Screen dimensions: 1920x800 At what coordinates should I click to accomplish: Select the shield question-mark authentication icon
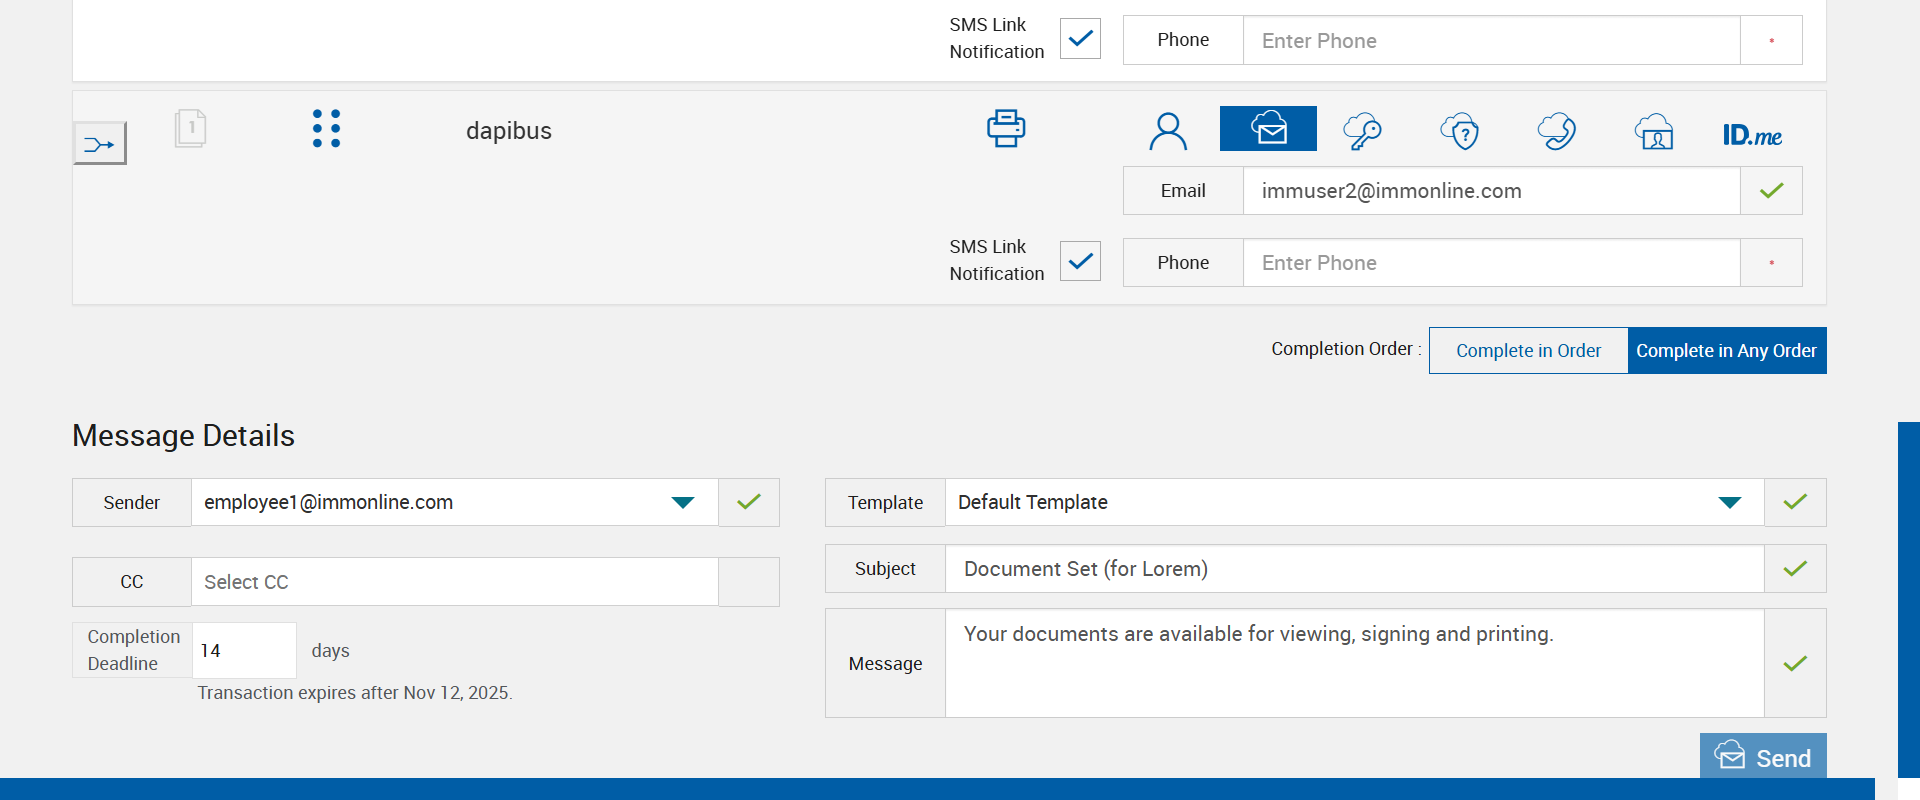tap(1460, 131)
